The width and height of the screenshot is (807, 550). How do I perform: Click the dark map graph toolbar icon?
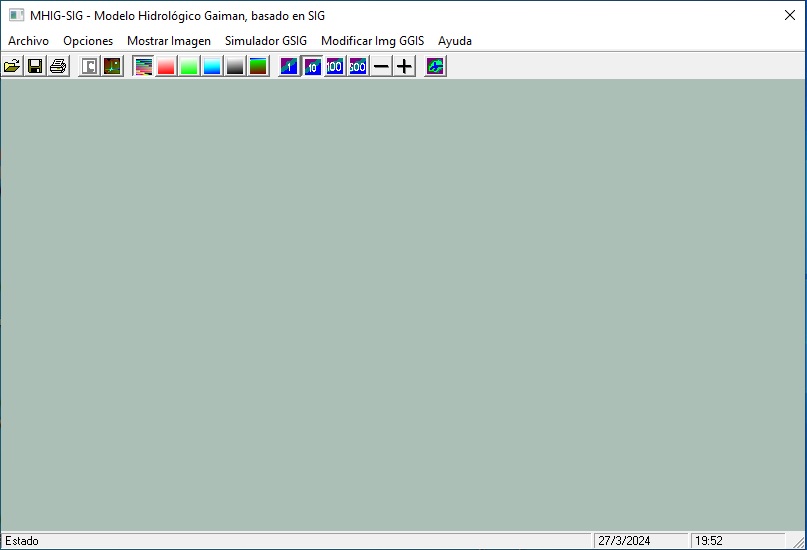(x=112, y=66)
